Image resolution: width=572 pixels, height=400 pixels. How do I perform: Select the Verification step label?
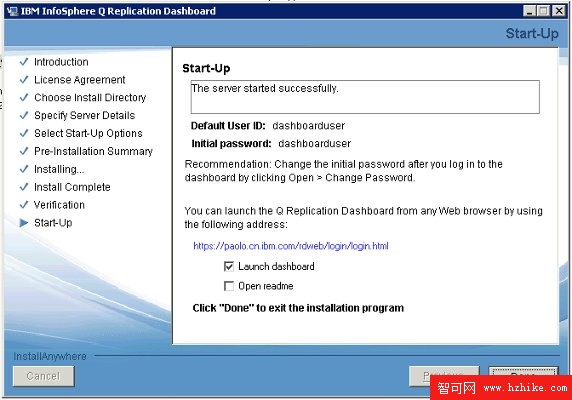click(59, 205)
